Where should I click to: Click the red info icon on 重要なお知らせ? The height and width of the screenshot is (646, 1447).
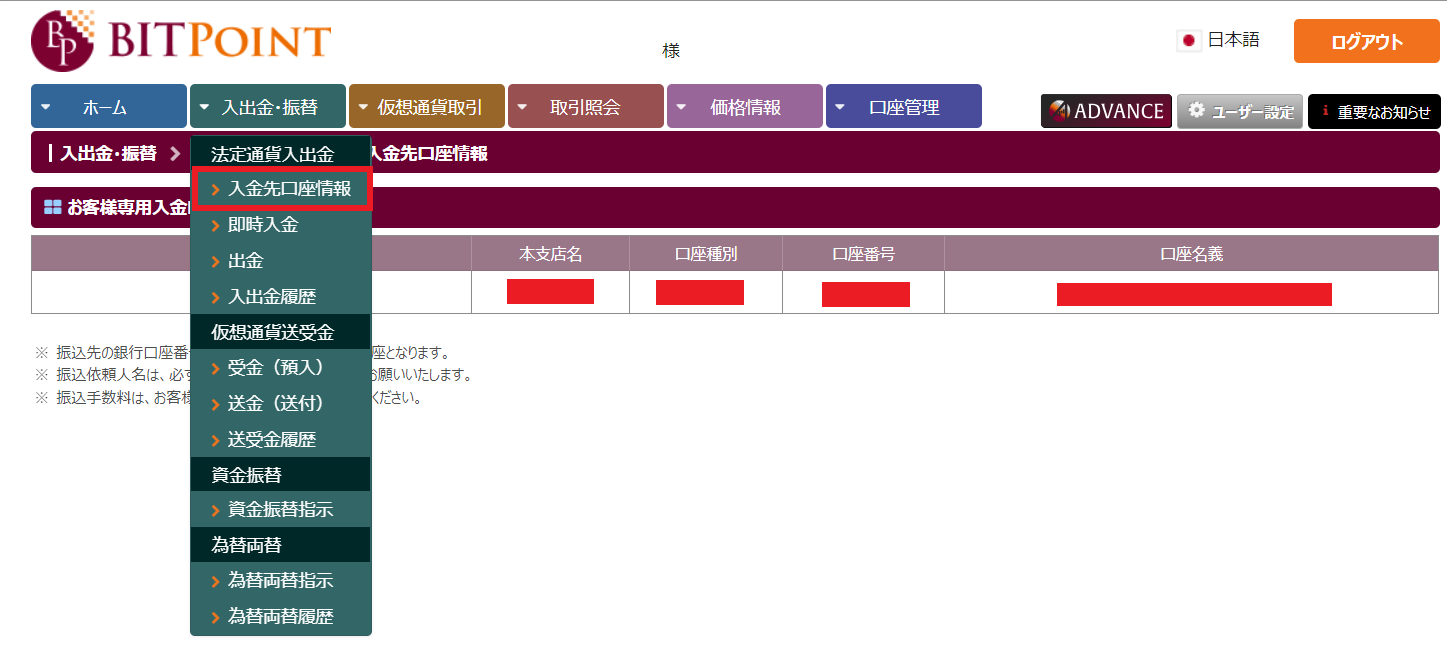pyautogui.click(x=1325, y=111)
